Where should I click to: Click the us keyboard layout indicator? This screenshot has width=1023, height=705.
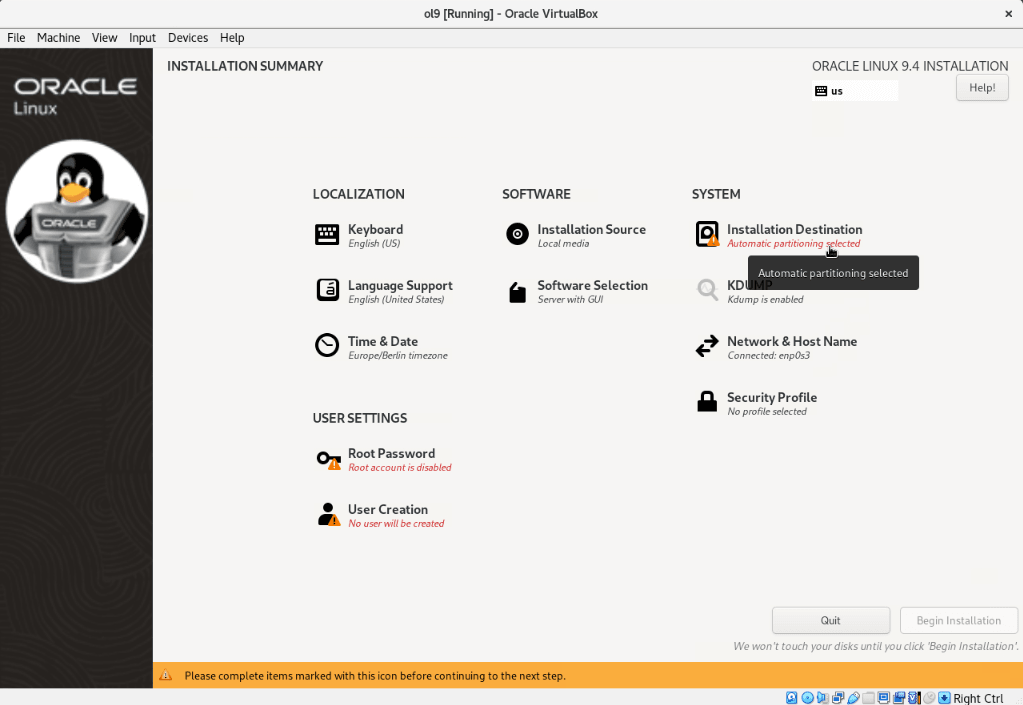[x=855, y=91]
